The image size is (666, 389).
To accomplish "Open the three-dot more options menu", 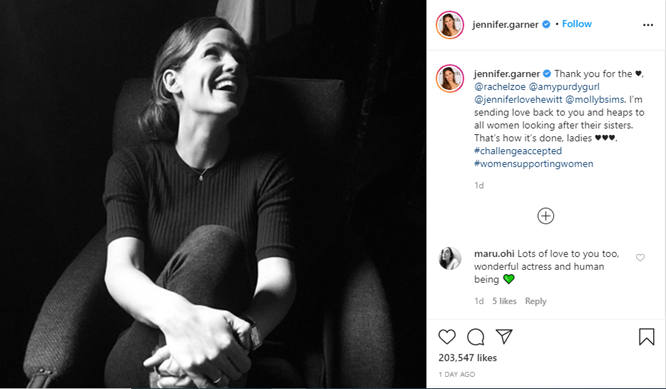I will click(x=648, y=25).
